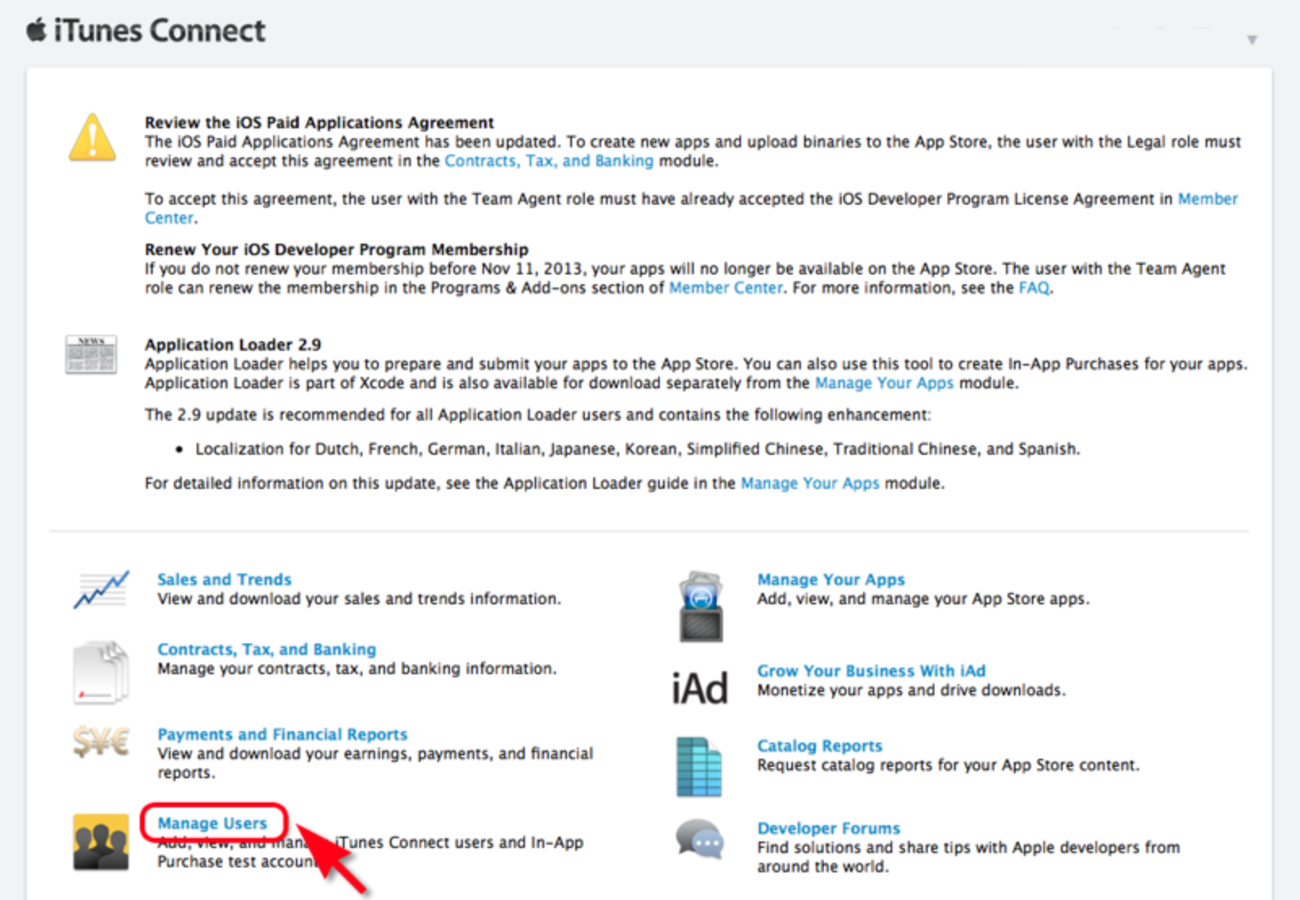Viewport: 1300px width, 900px height.
Task: Open Payments and Financial Reports link
Action: (x=282, y=734)
